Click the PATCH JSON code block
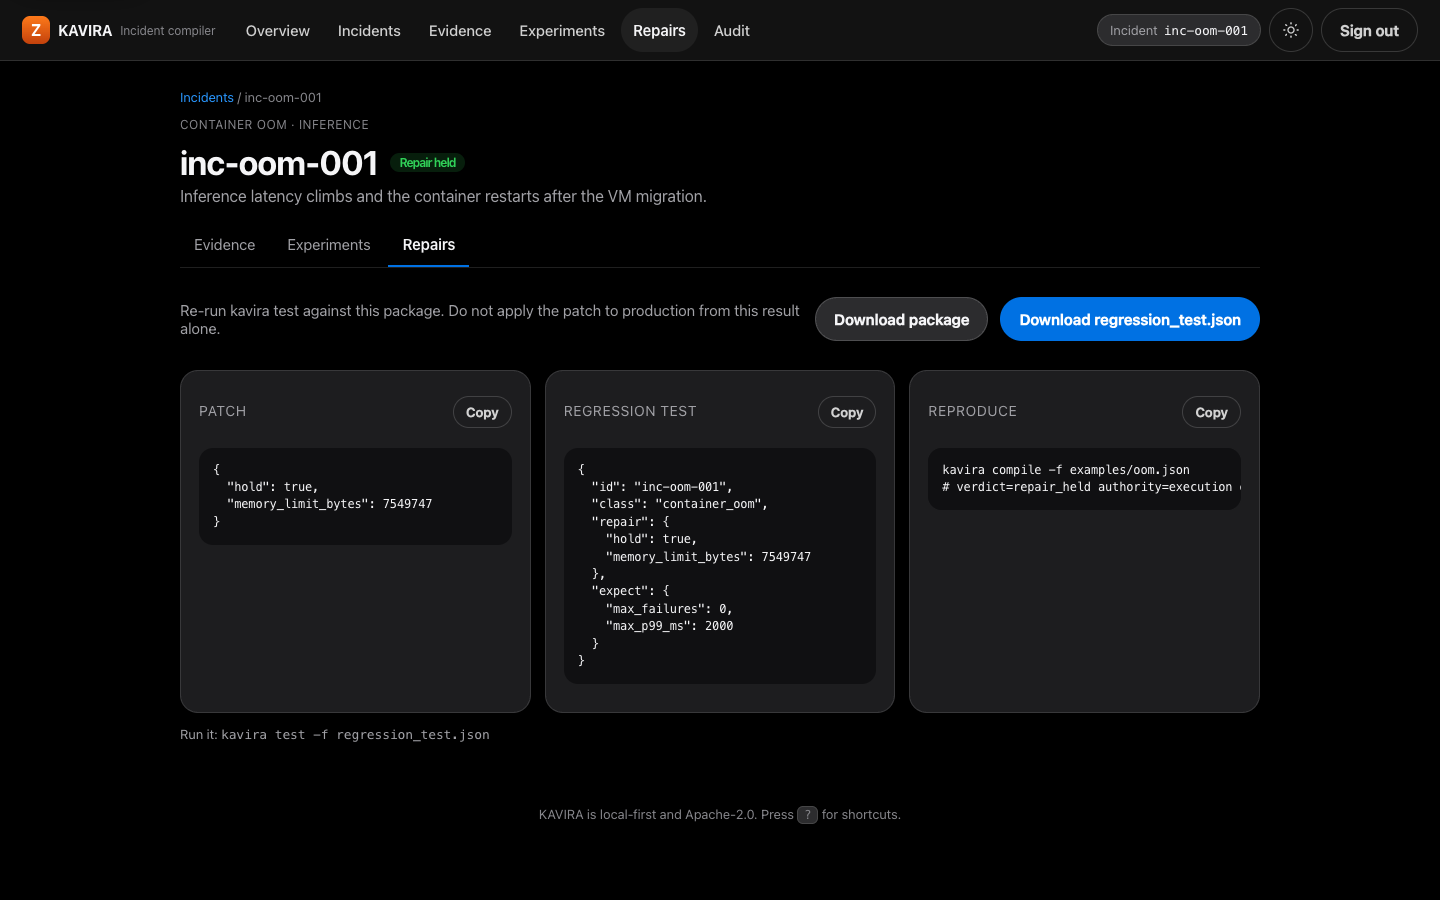The image size is (1440, 900). pos(355,496)
